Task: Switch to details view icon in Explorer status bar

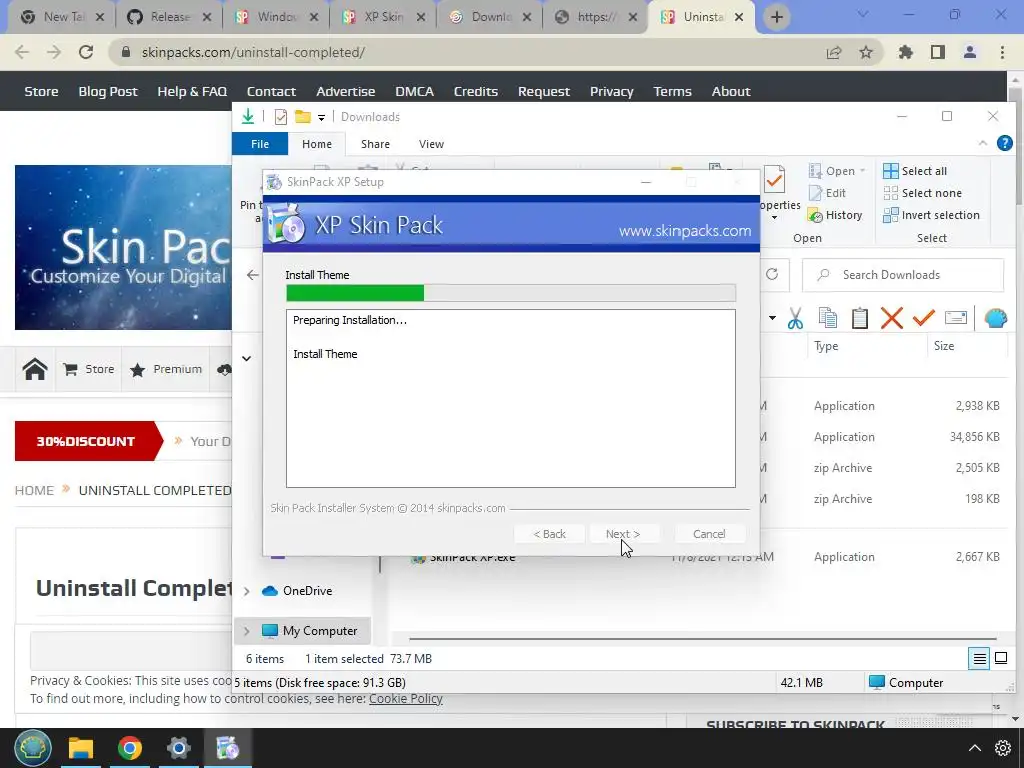Action: [979, 658]
